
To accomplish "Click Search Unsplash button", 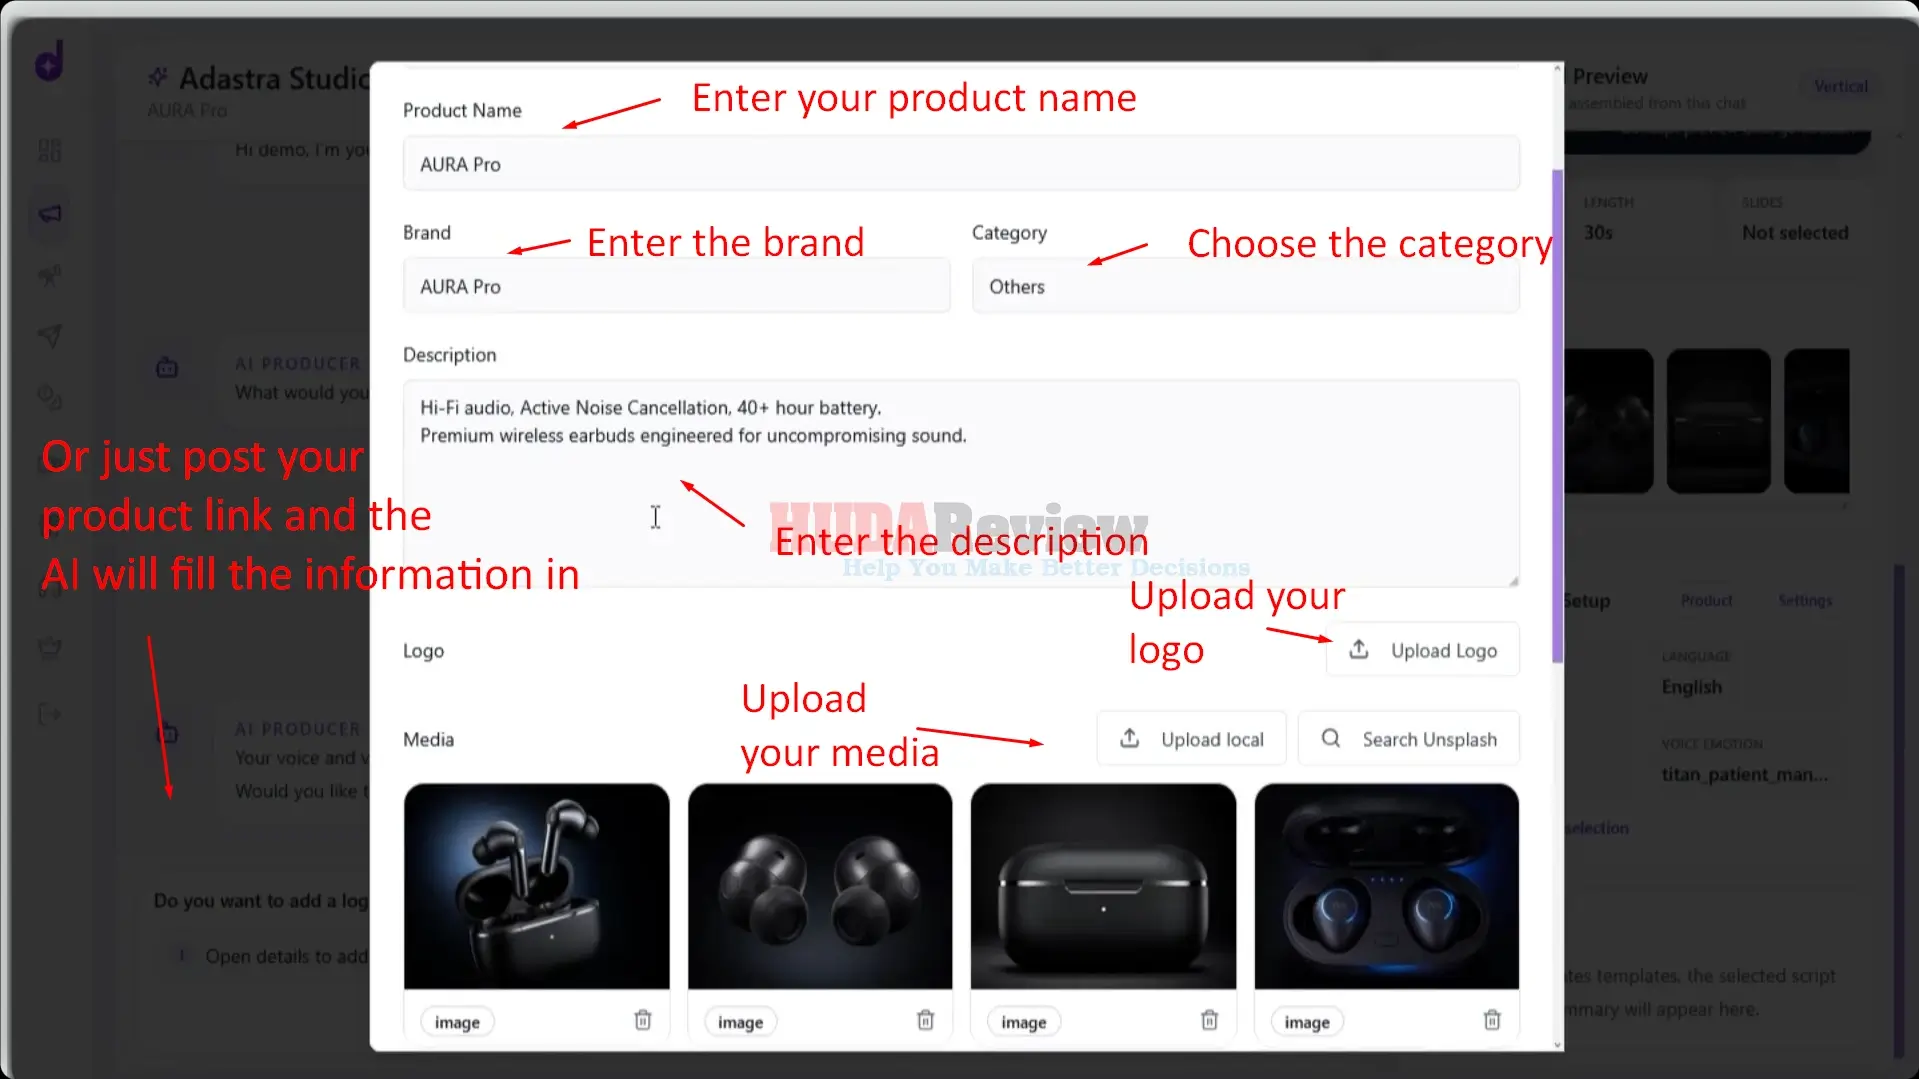I will 1409,739.
